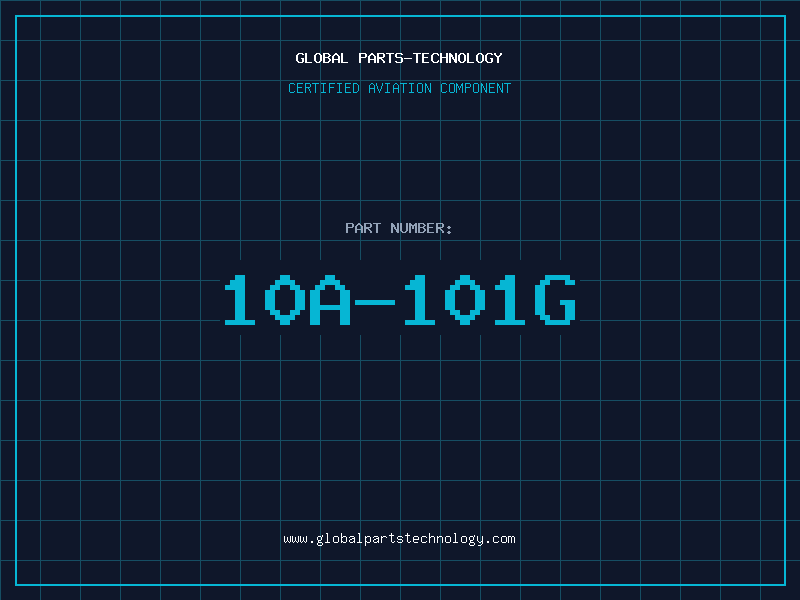
Task: Select the part number 10A-101G
Action: click(401, 299)
